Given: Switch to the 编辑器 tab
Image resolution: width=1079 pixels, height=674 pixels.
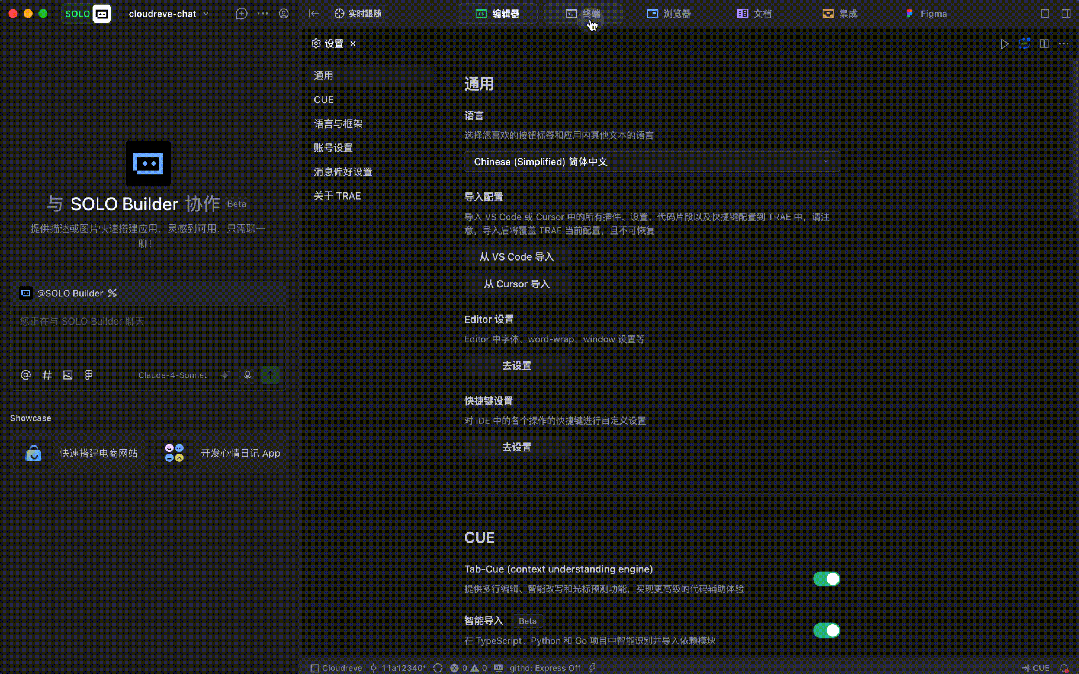Looking at the screenshot, I should tap(498, 14).
